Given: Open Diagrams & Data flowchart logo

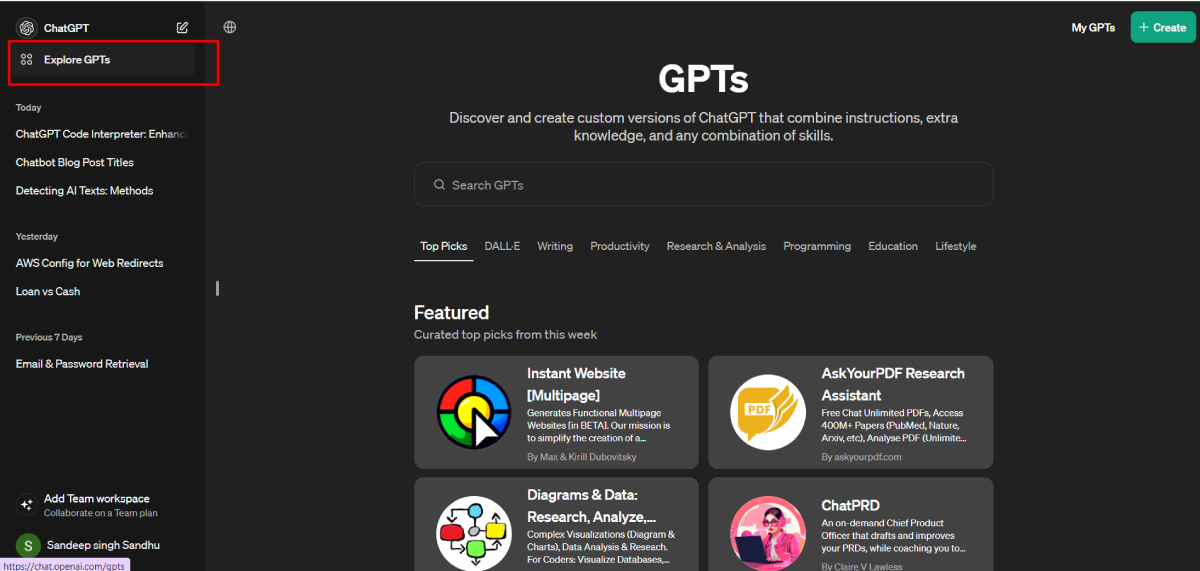Looking at the screenshot, I should coord(474,533).
